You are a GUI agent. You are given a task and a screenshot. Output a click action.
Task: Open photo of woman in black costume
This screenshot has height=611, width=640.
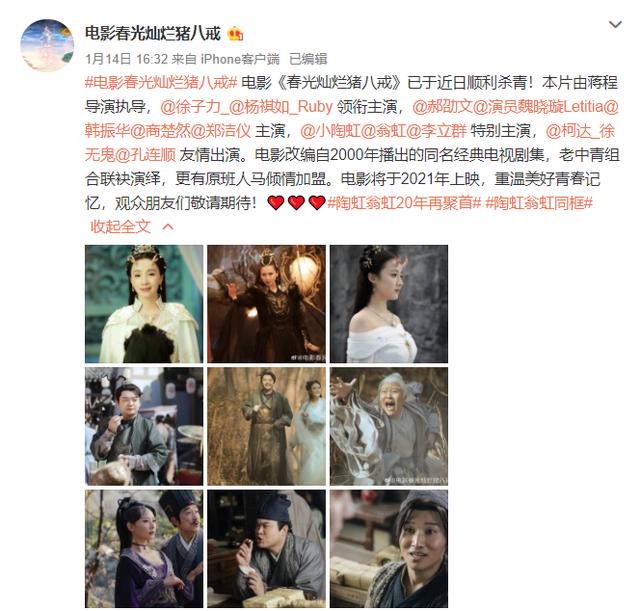[267, 304]
